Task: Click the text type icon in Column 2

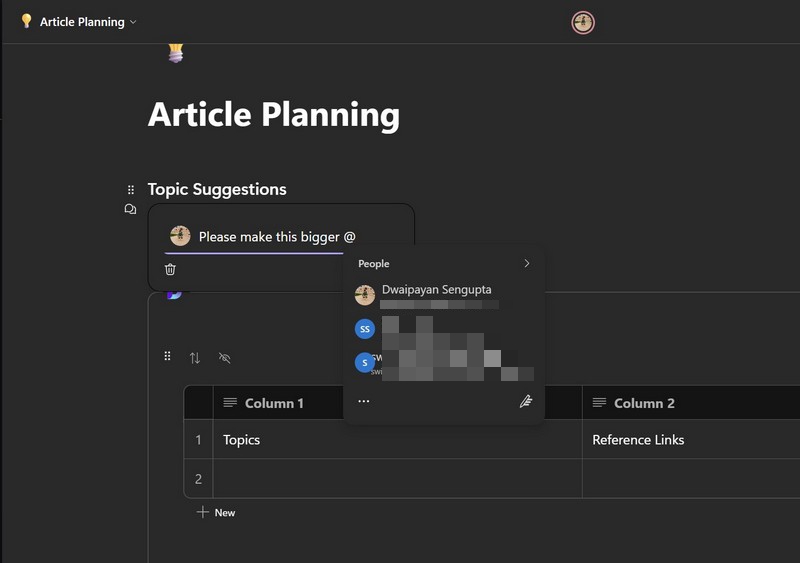Action: [x=599, y=403]
